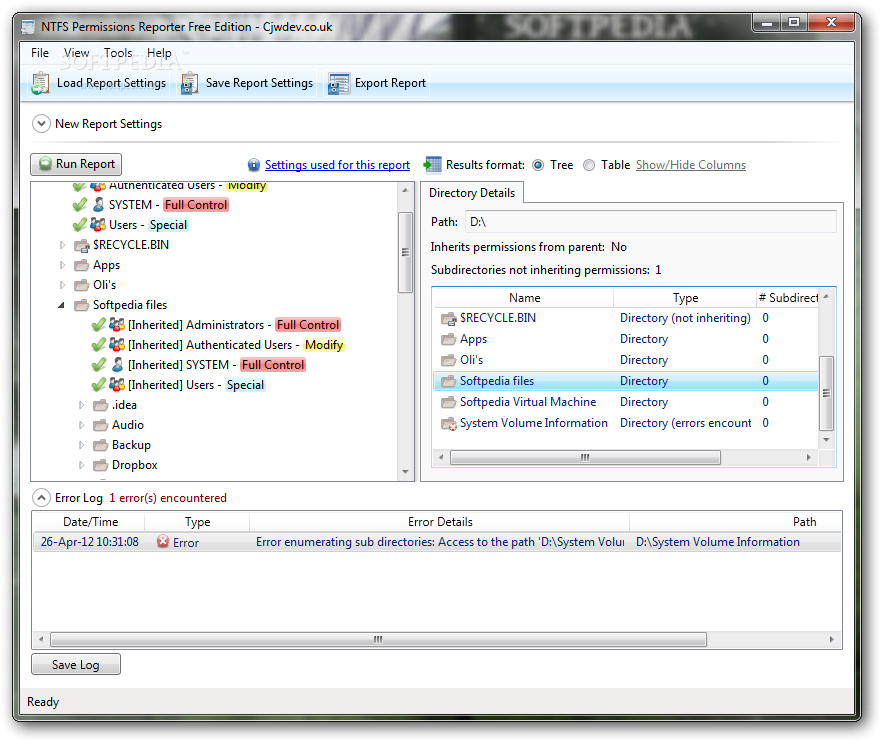Expand the Audio tree node
Image resolution: width=882 pixels, height=742 pixels.
point(82,425)
